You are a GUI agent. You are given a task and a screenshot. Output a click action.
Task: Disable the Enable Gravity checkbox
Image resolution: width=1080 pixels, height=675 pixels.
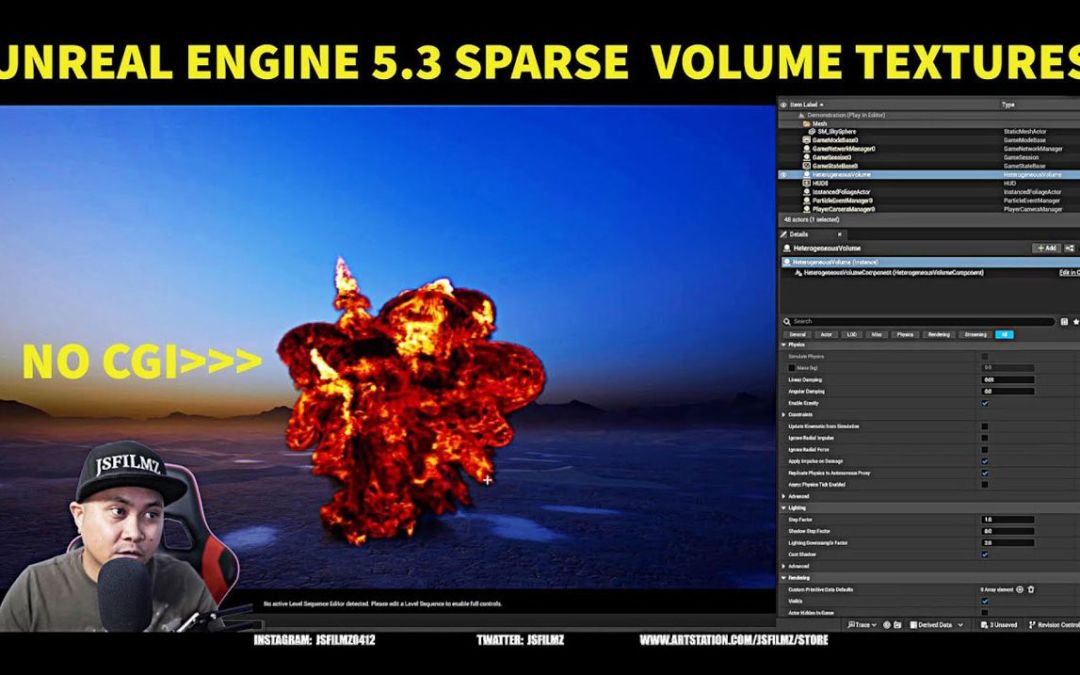tap(985, 403)
